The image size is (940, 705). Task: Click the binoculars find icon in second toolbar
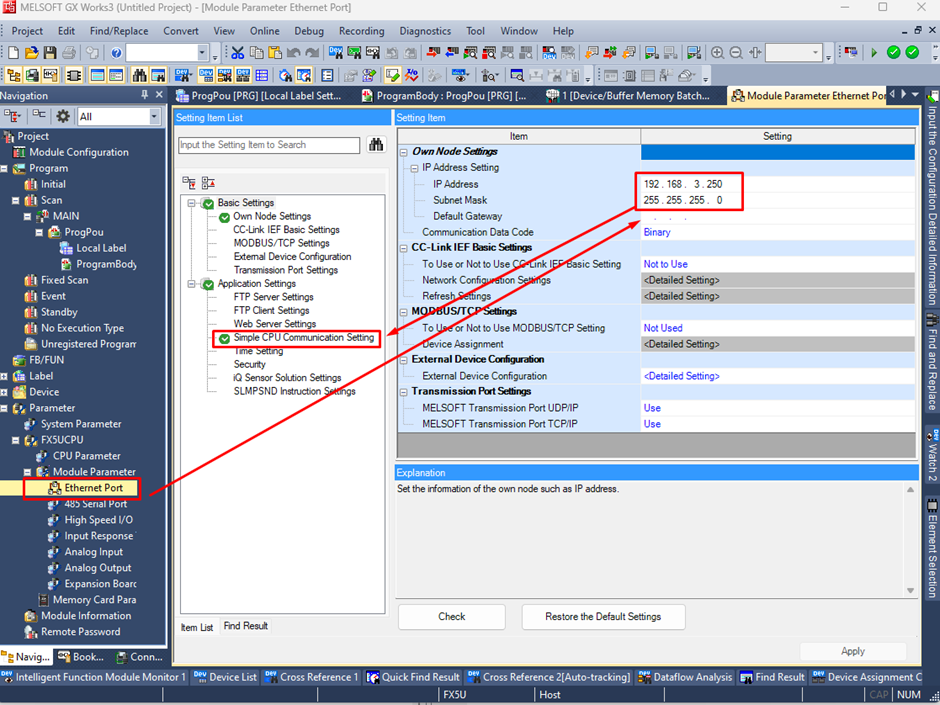(140, 76)
